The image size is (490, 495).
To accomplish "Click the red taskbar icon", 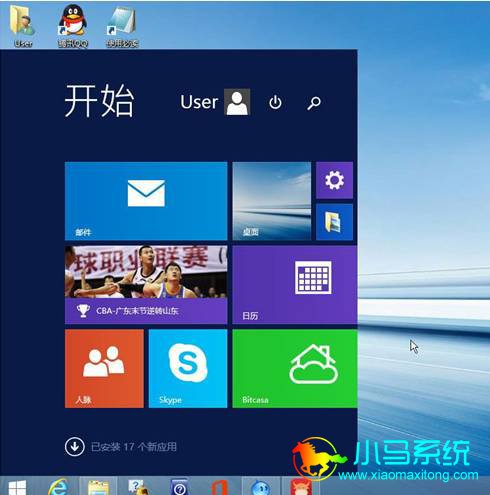I will click(x=301, y=487).
